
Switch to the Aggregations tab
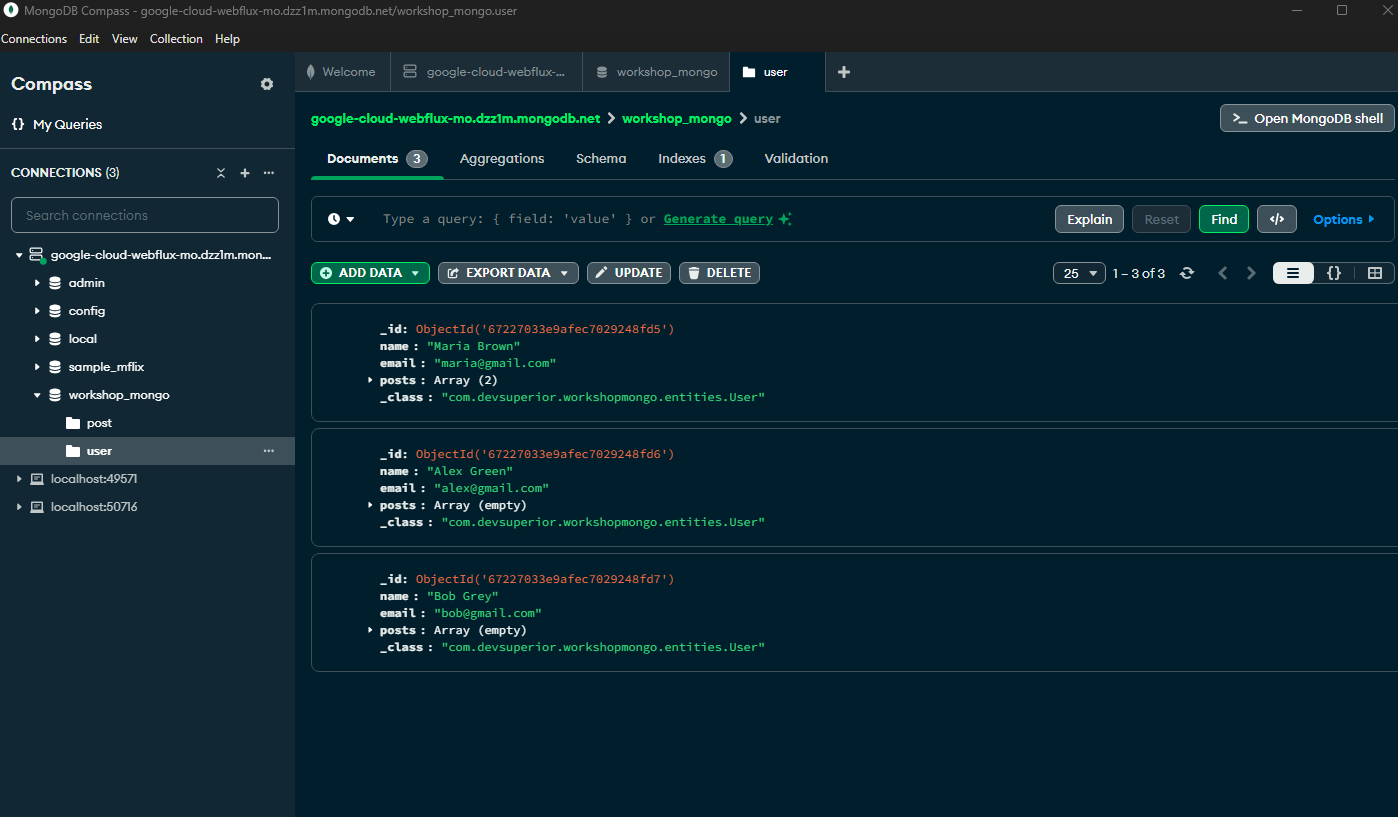tap(502, 158)
